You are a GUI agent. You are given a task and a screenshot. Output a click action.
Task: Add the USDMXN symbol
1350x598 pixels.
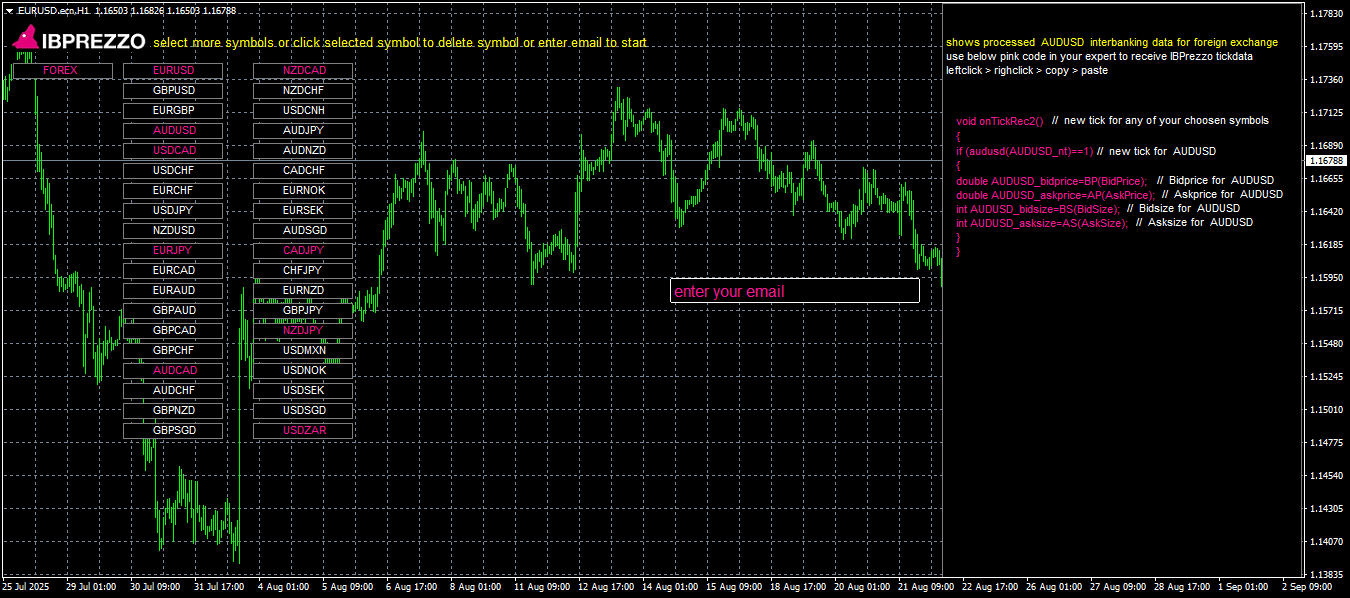tap(303, 351)
